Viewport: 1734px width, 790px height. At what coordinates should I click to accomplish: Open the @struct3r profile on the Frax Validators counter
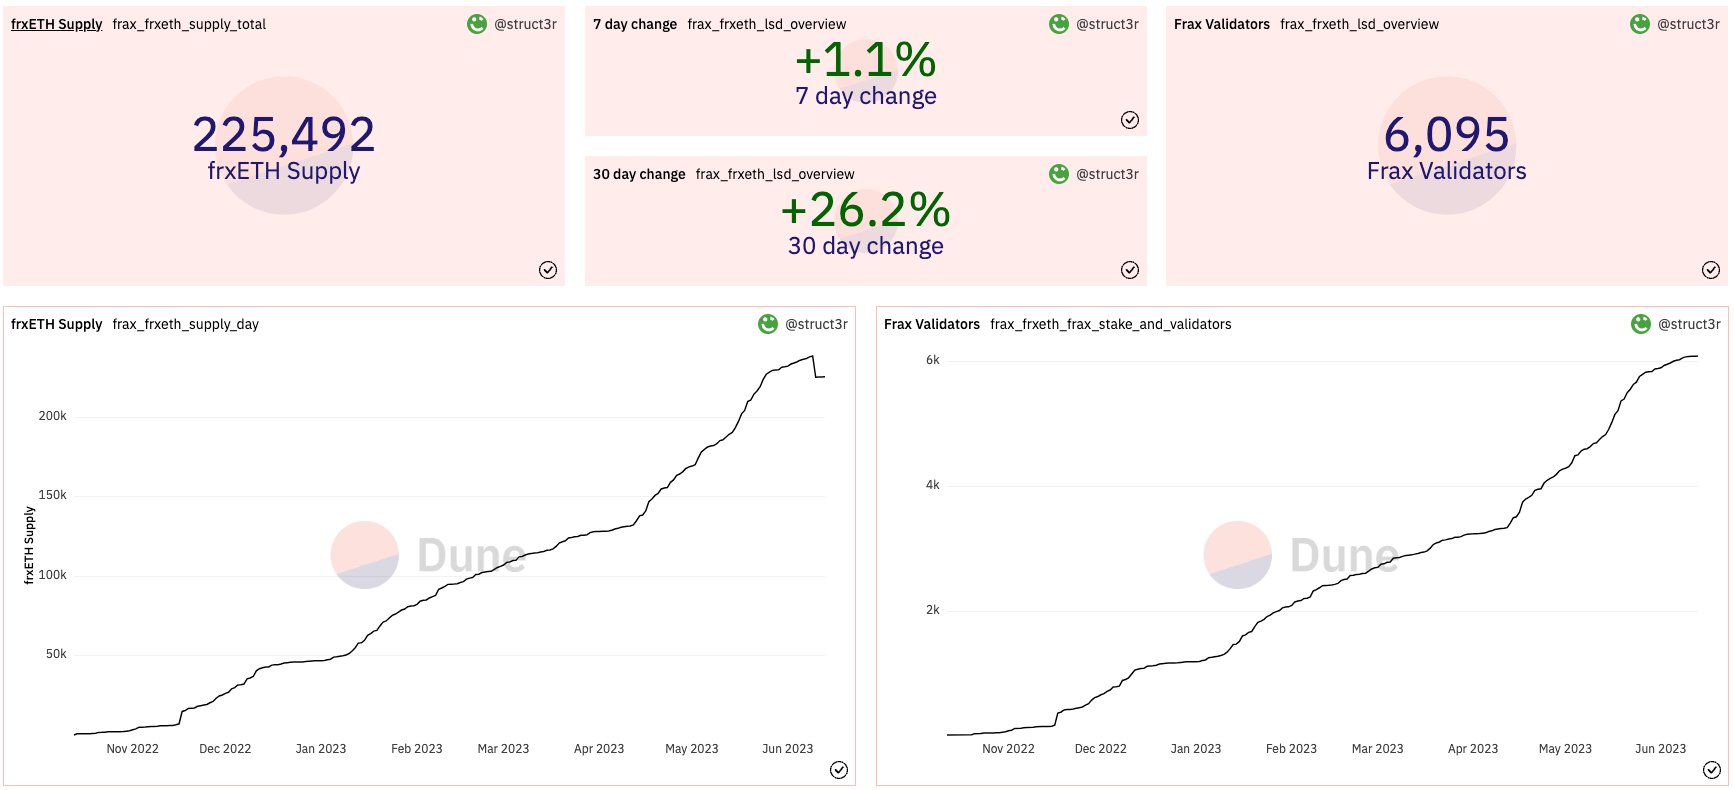pos(1688,24)
